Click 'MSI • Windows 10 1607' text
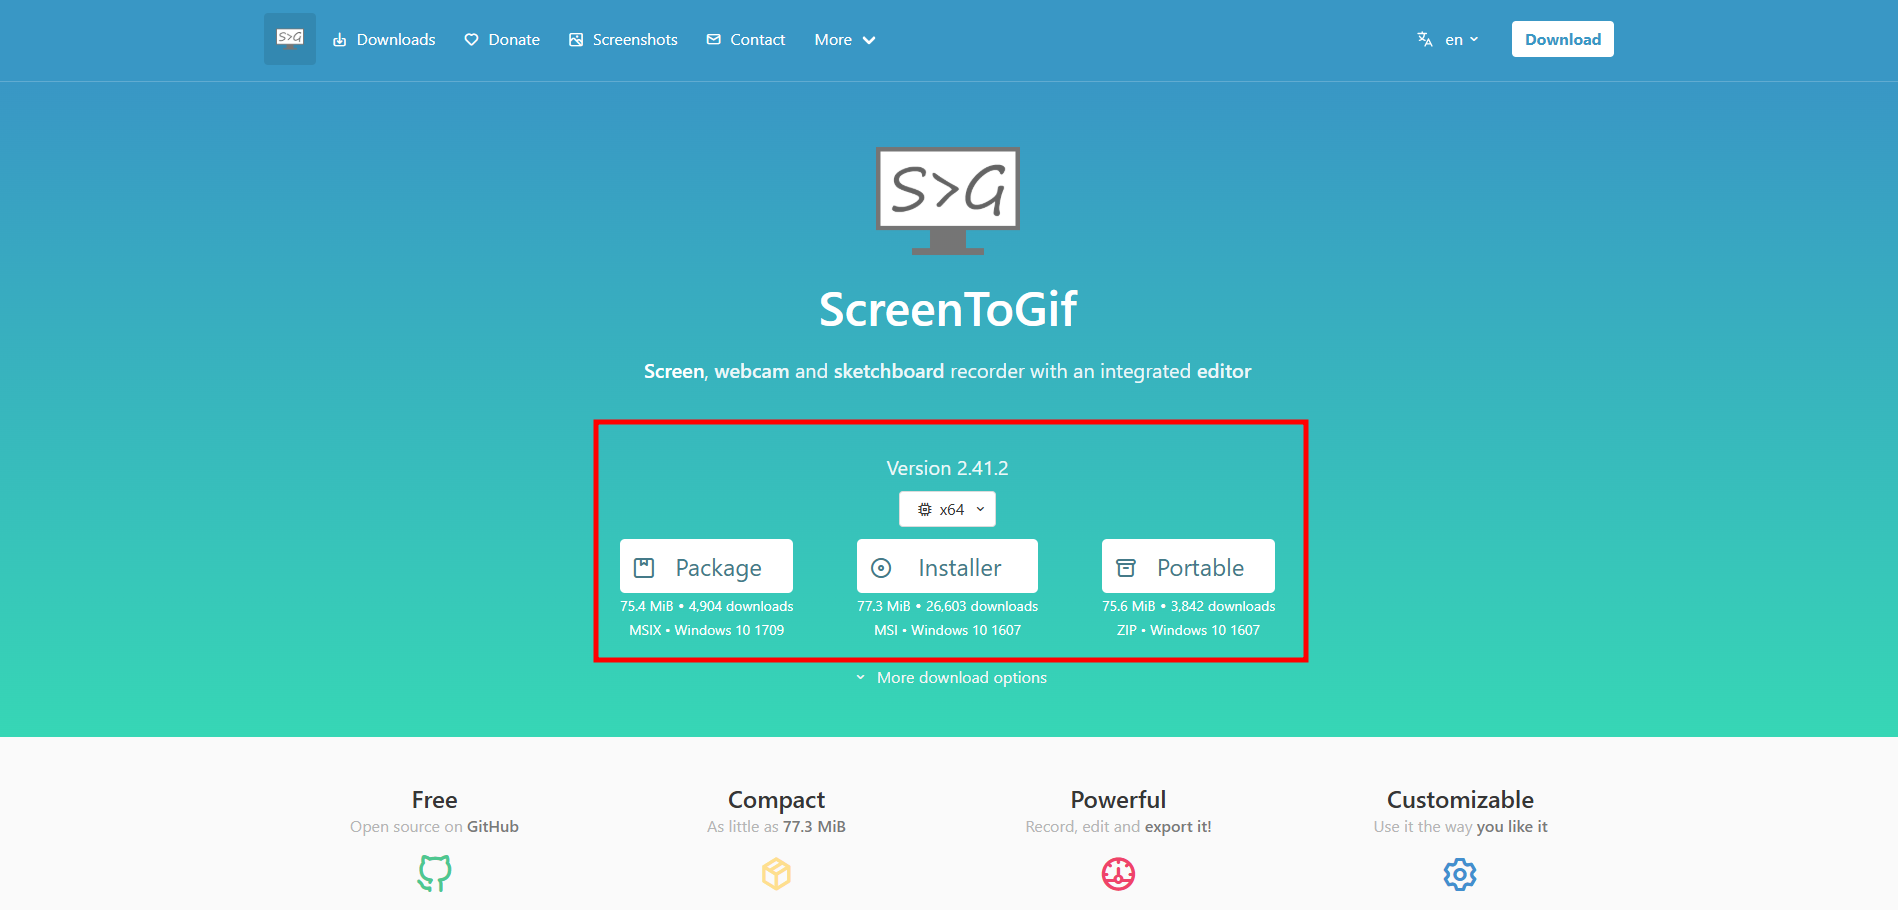Screen dimensions: 1898x910 tap(947, 630)
